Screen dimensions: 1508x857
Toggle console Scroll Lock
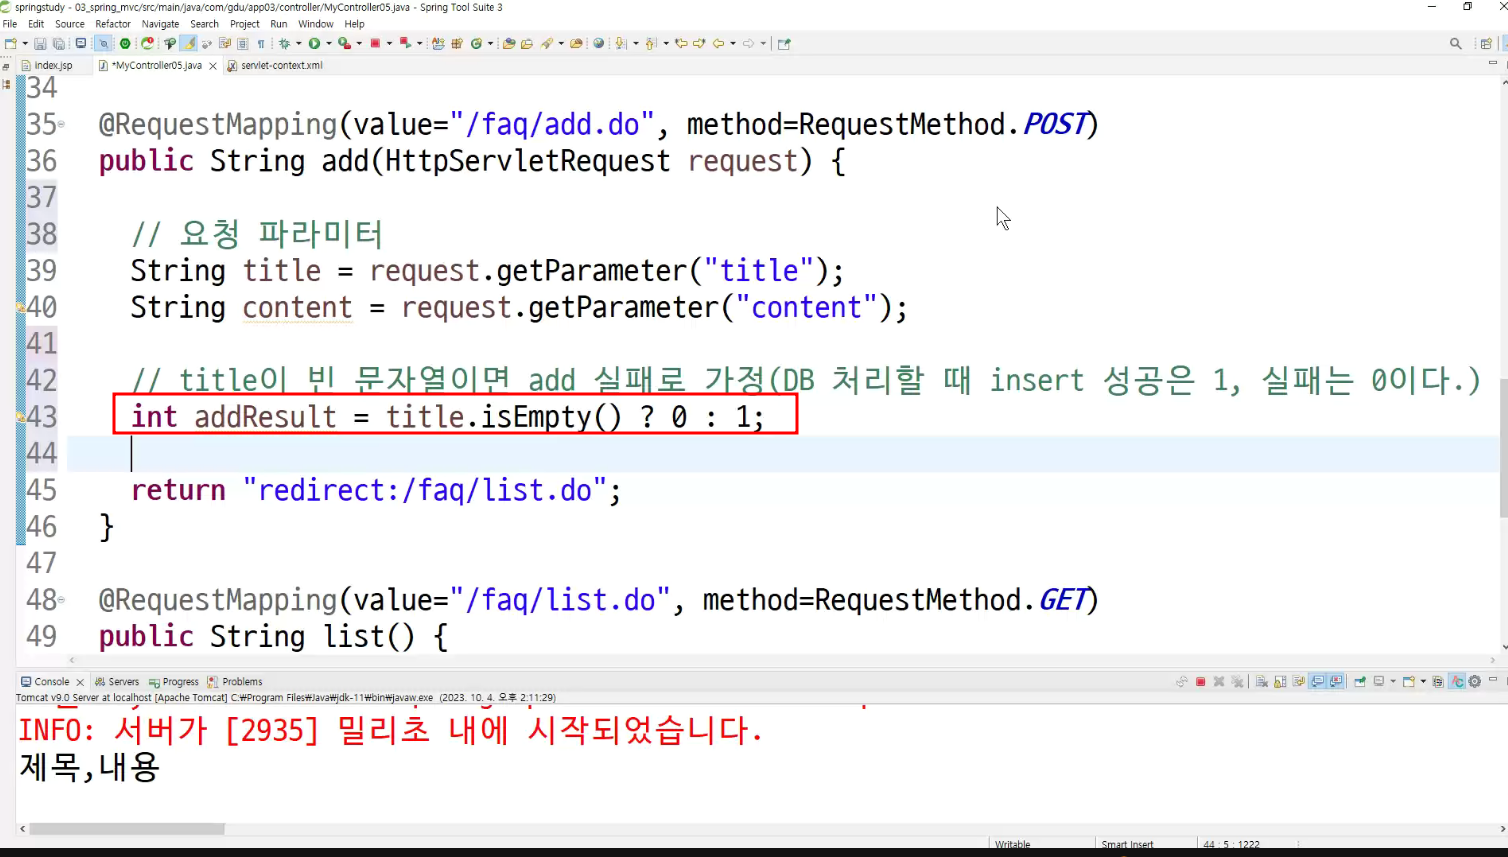pos(1280,682)
